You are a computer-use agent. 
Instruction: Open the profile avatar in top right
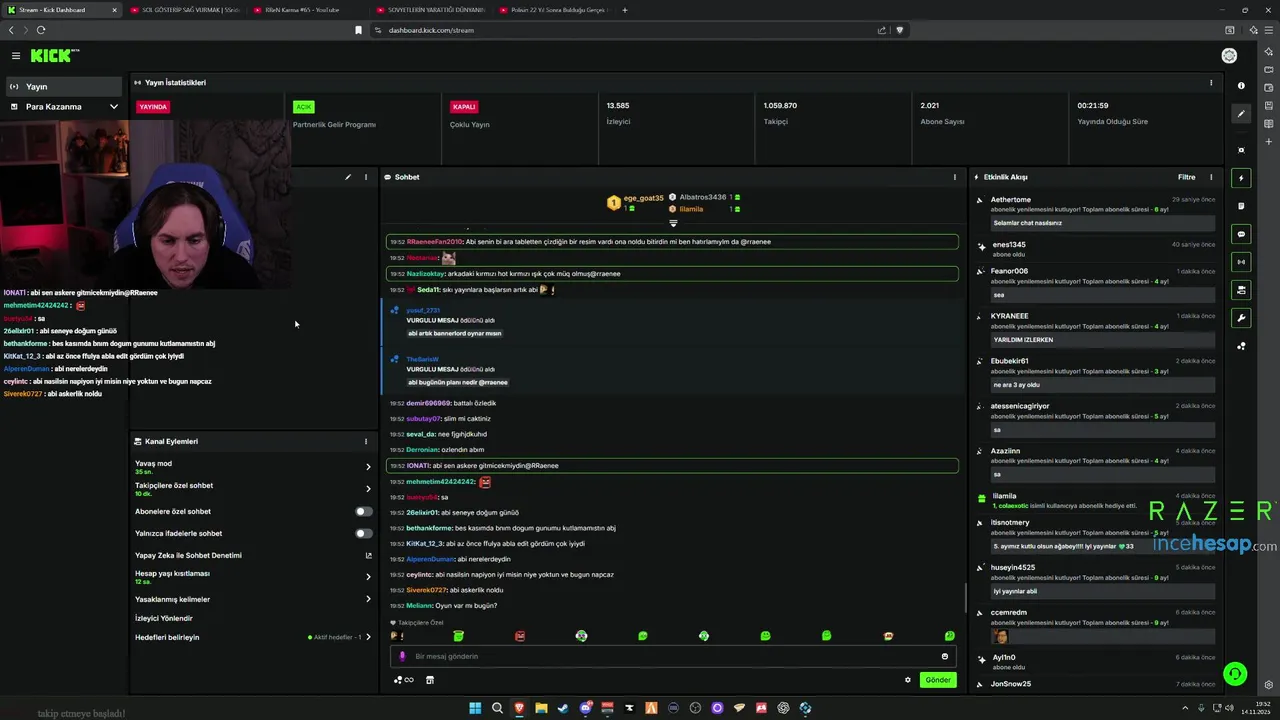(1229, 56)
